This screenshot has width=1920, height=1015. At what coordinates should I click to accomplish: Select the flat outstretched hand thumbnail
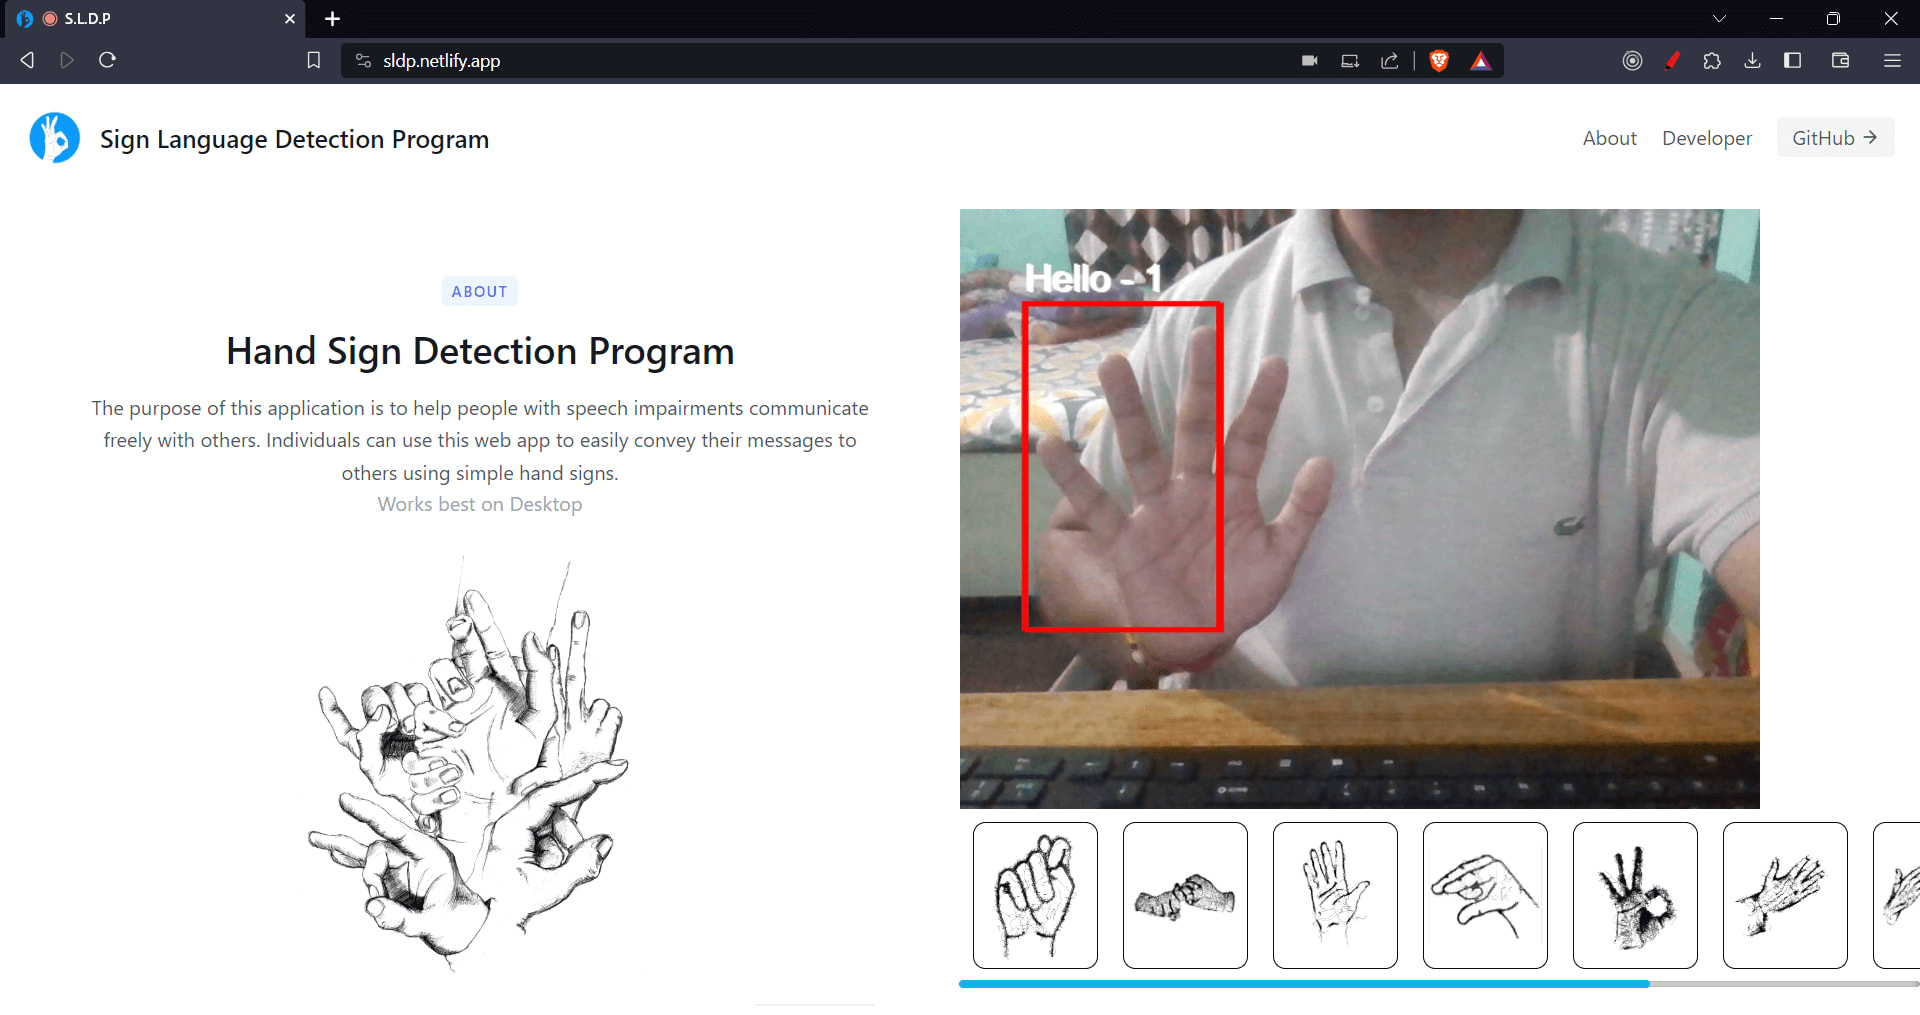tap(1785, 895)
